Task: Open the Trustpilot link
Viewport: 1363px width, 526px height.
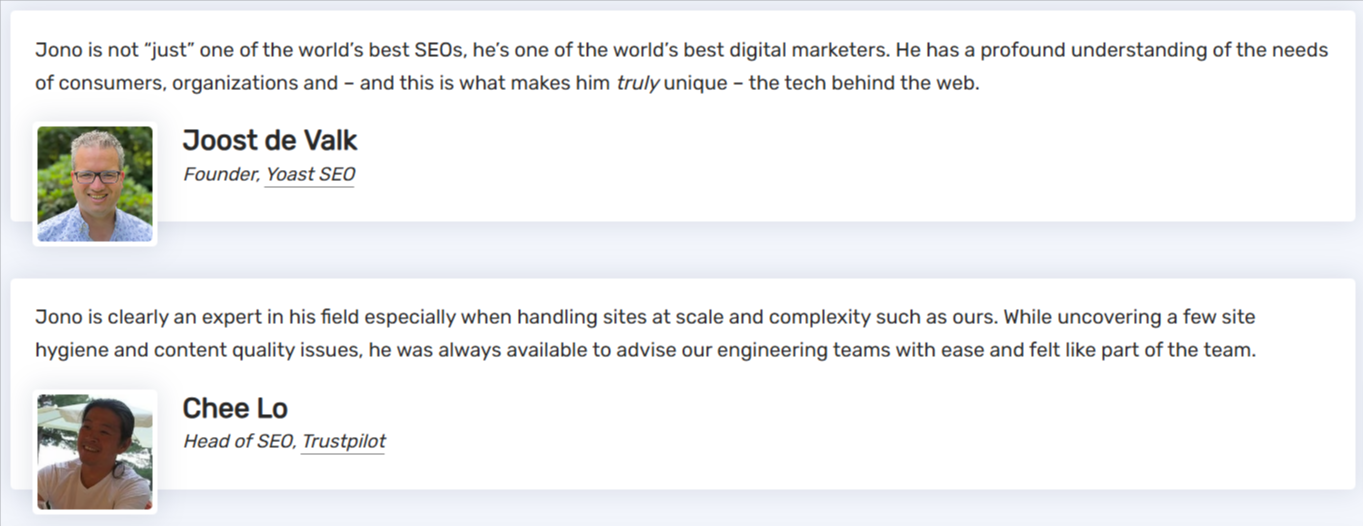Action: click(343, 442)
